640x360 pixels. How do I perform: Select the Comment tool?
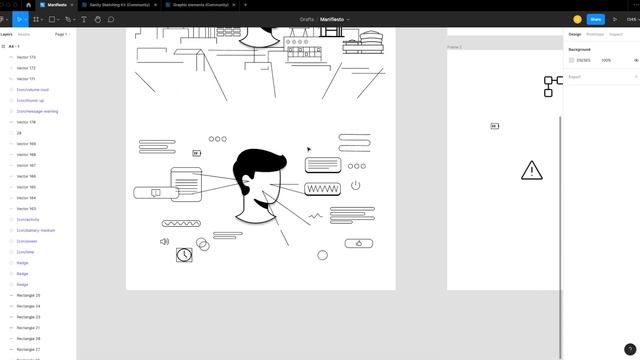[x=111, y=19]
